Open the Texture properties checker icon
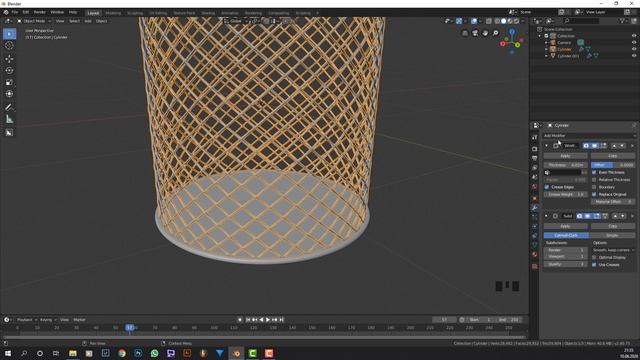This screenshot has width=640, height=360. 535,266
